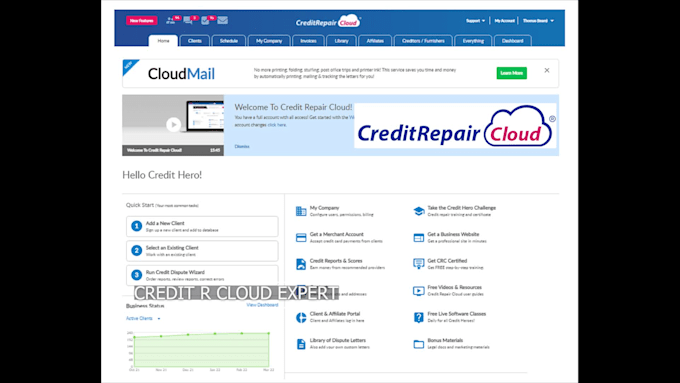
Task: Click the Library of Dispute Letters icon
Action: point(301,344)
